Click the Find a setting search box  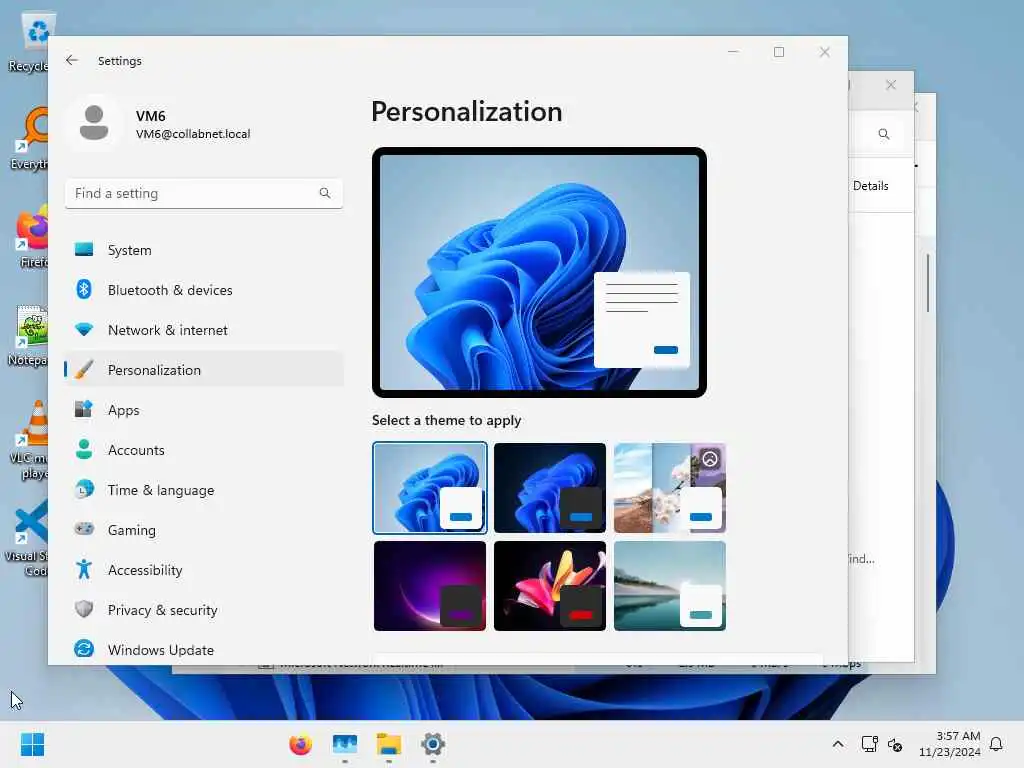(204, 193)
